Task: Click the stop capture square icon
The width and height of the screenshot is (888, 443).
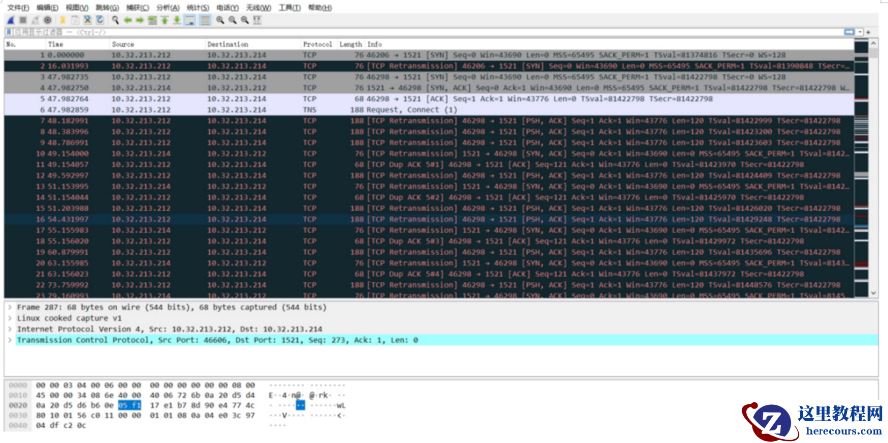Action: tap(22, 19)
